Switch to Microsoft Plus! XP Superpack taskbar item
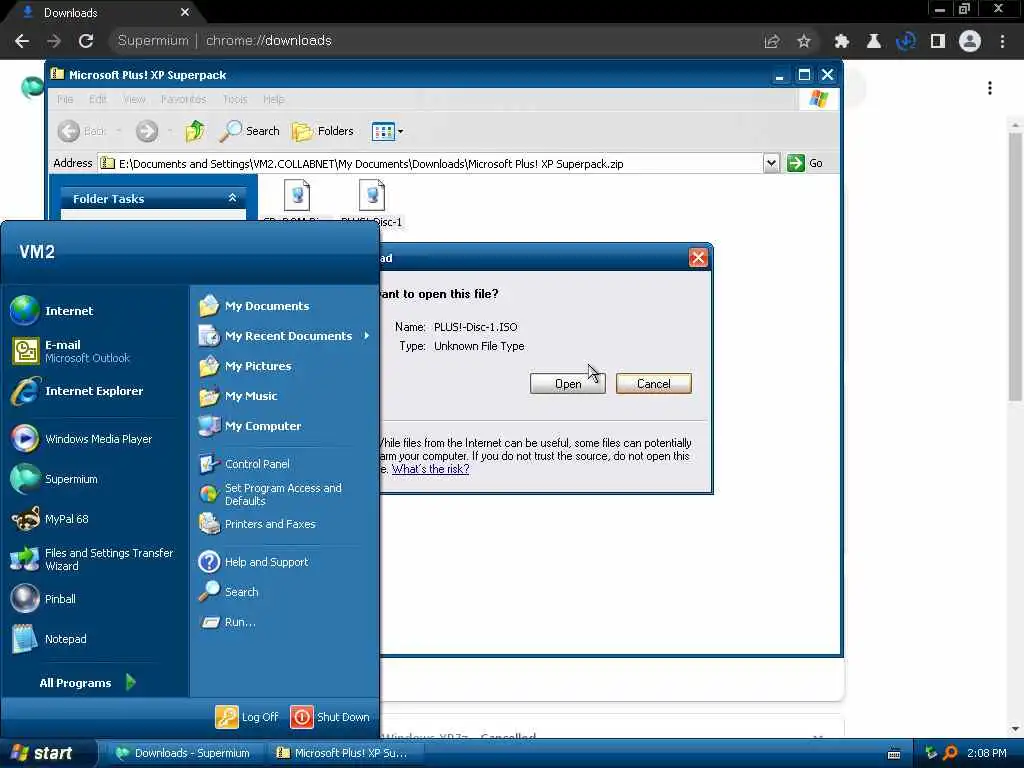The image size is (1024, 768). point(347,753)
